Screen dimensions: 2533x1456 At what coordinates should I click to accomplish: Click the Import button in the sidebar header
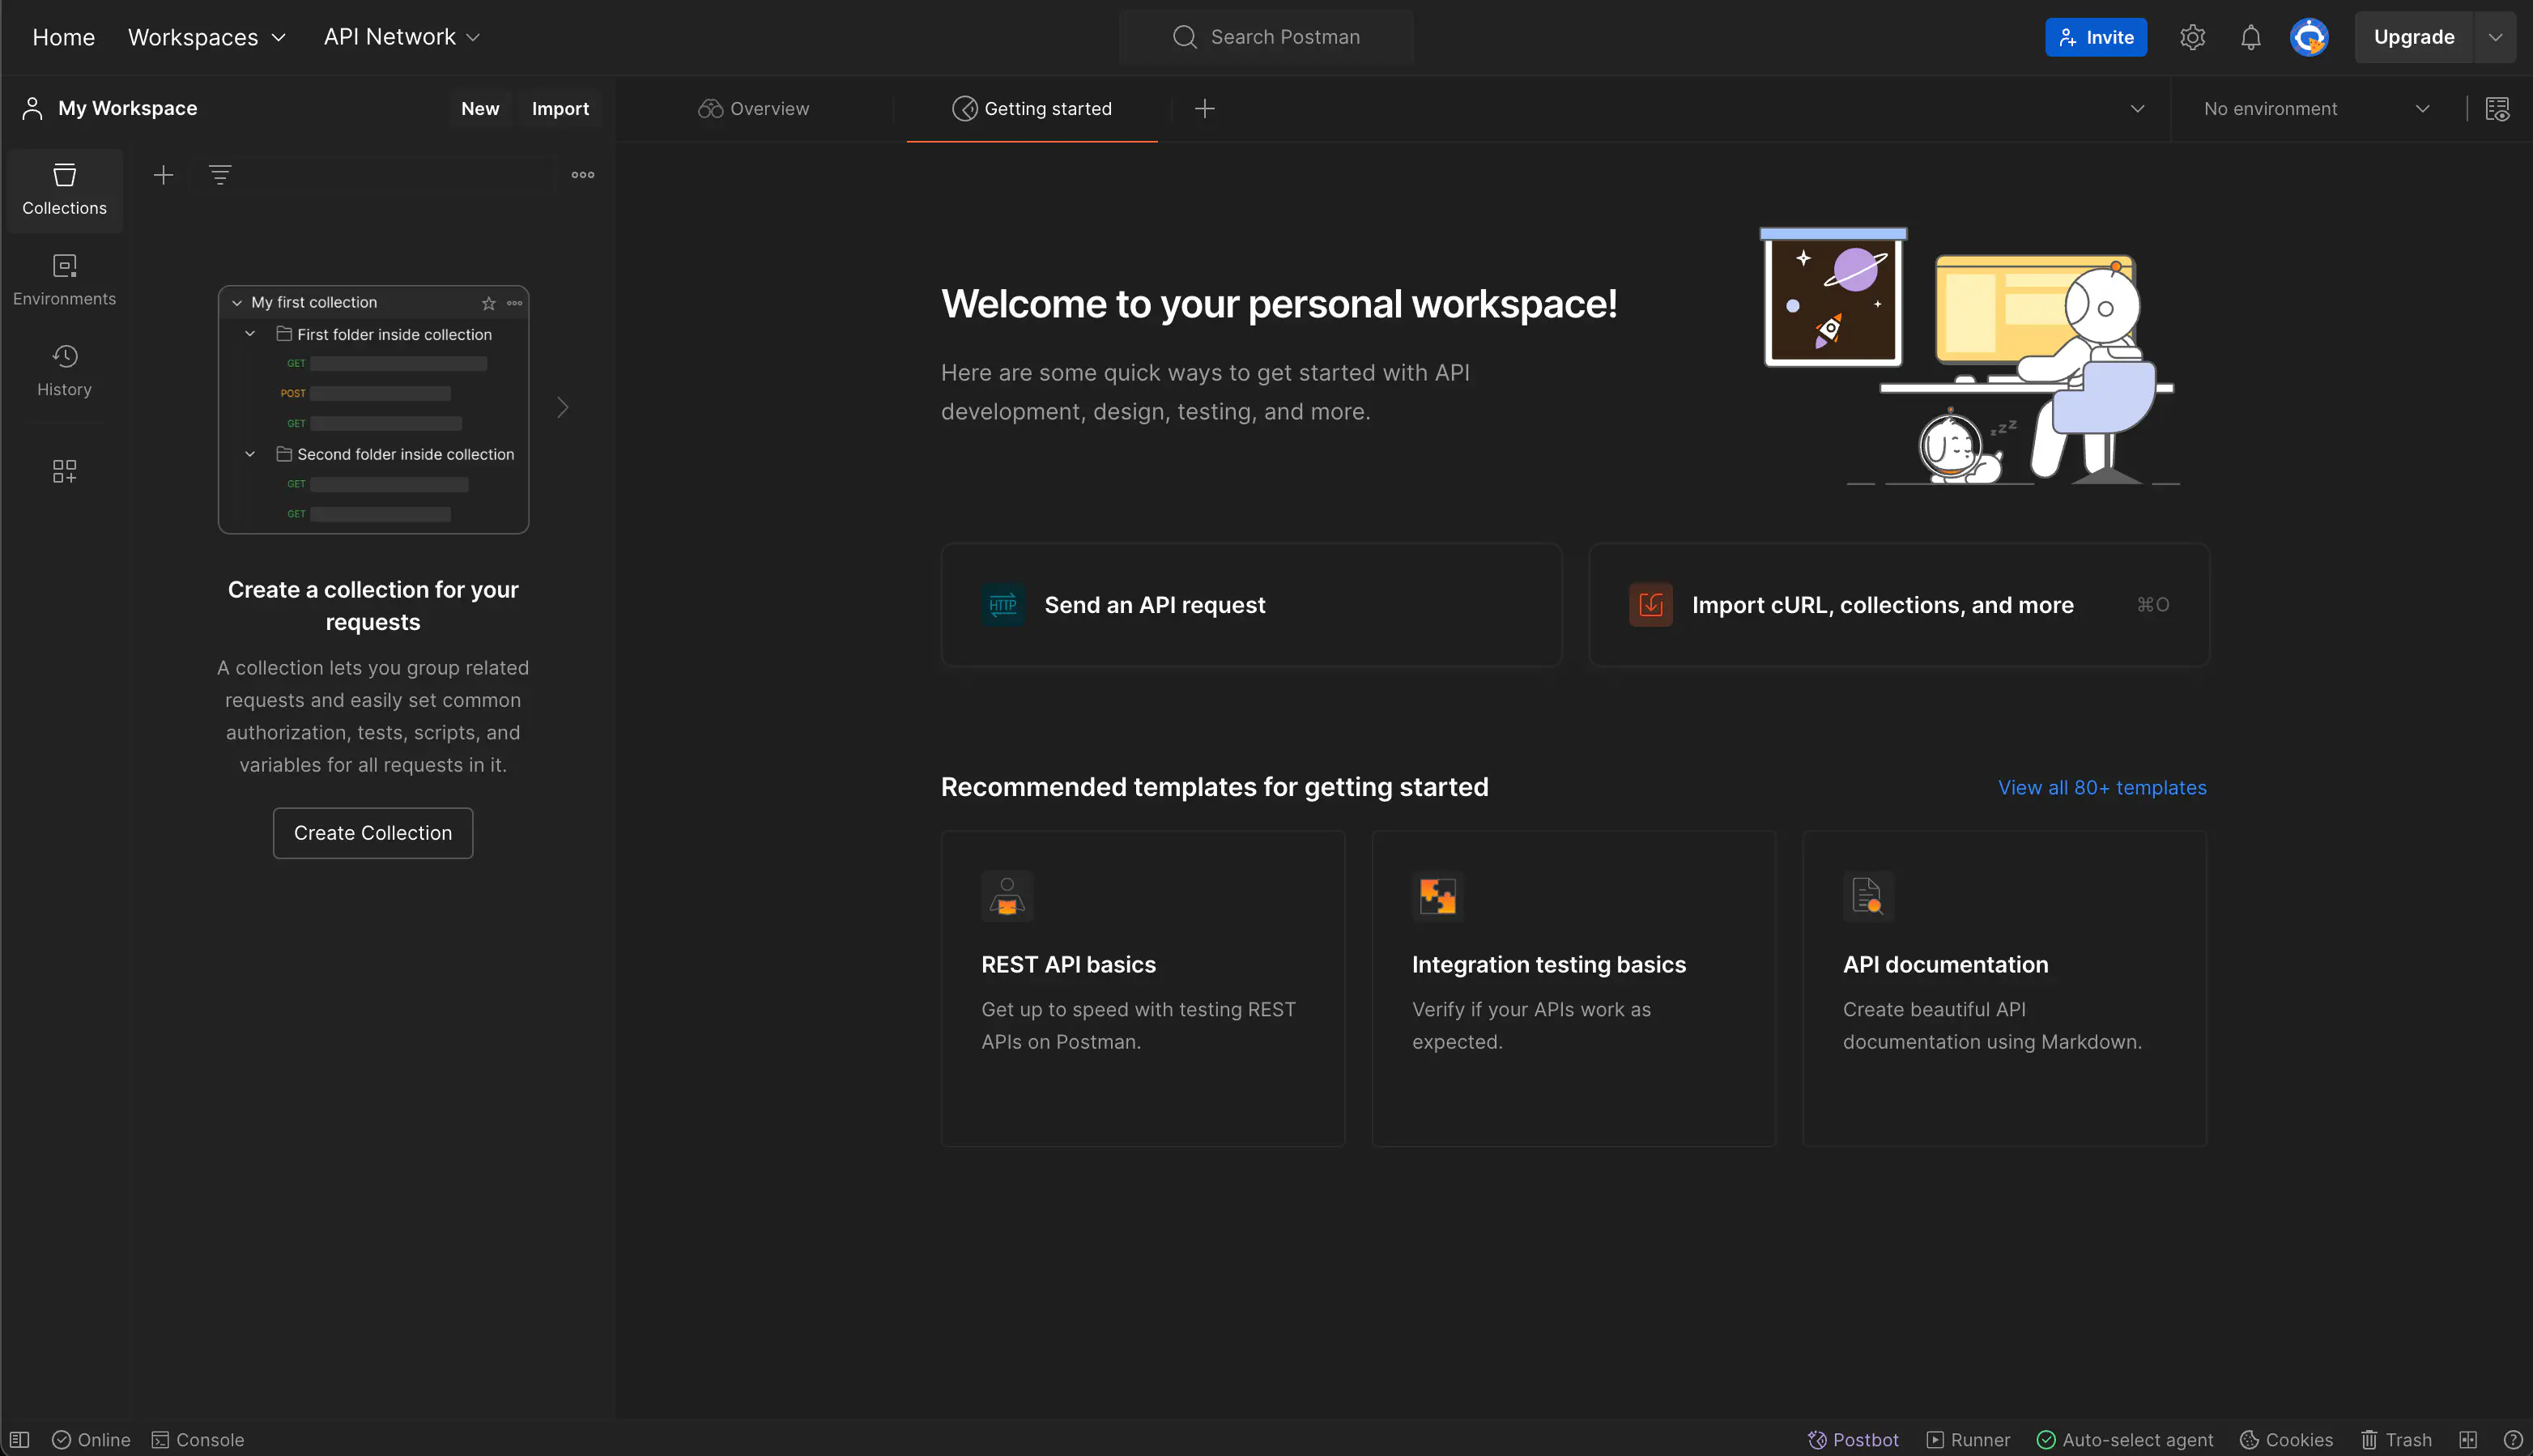[x=560, y=109]
